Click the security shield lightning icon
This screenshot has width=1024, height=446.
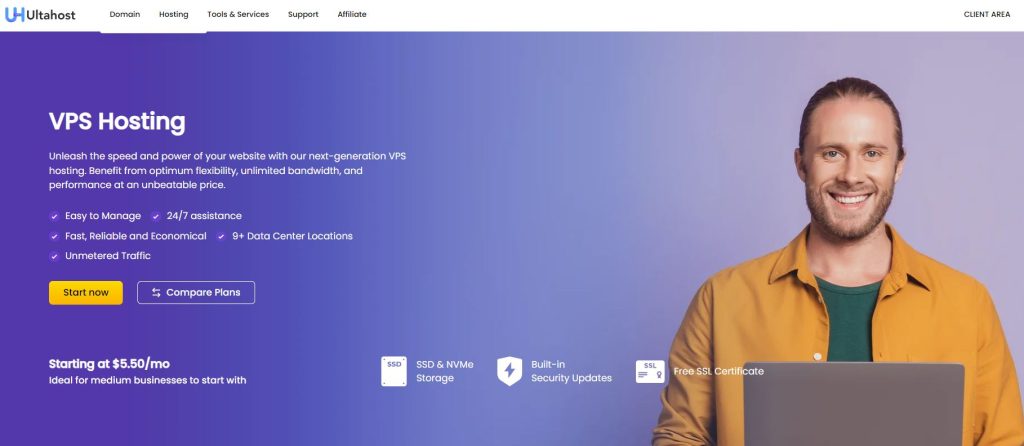pos(509,371)
